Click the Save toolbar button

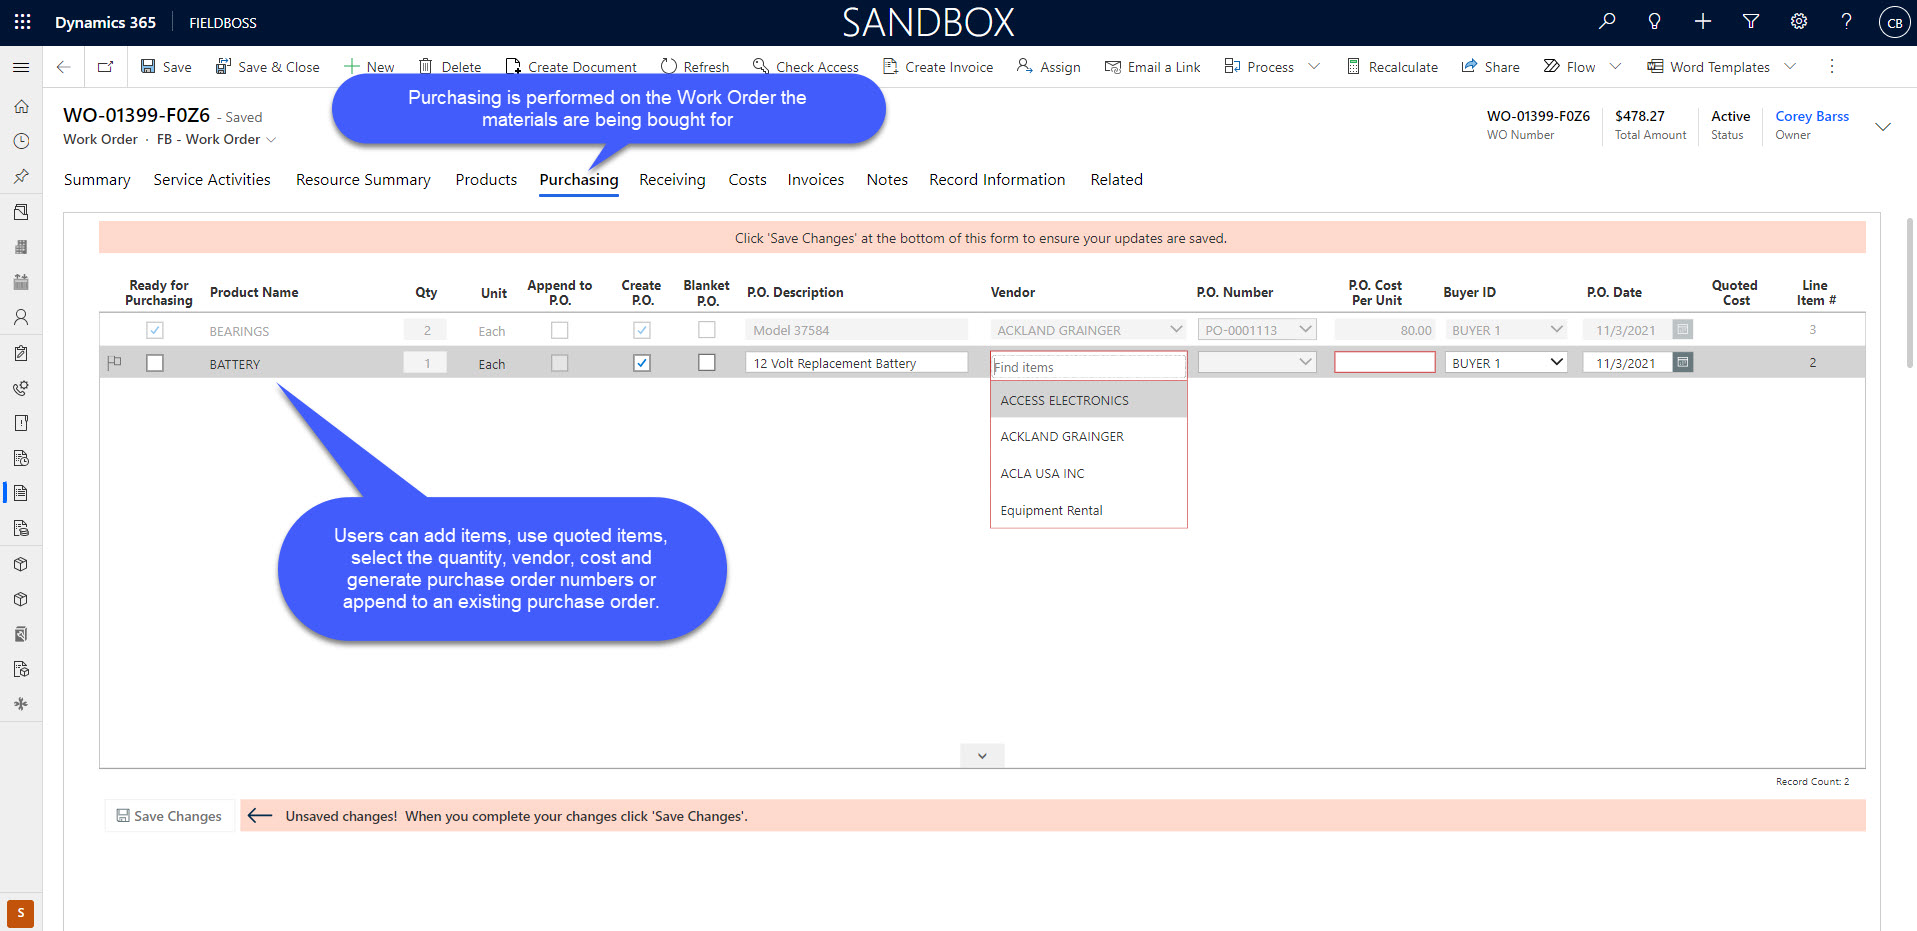166,67
